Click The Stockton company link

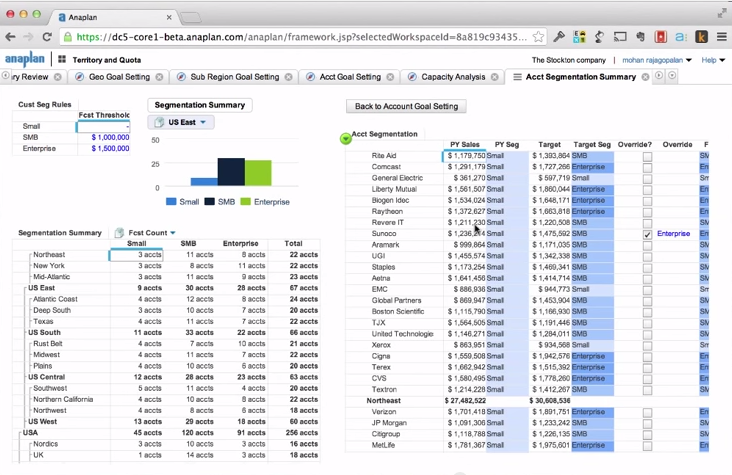coord(569,60)
